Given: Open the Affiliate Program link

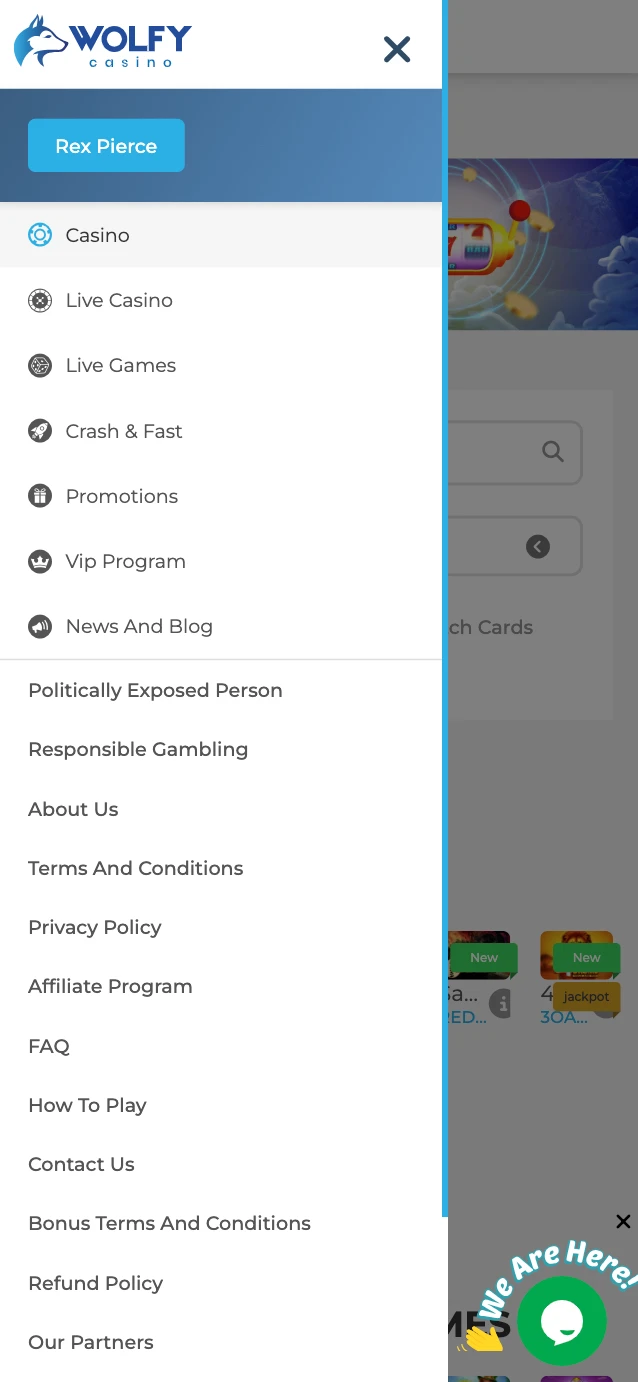Looking at the screenshot, I should [110, 986].
